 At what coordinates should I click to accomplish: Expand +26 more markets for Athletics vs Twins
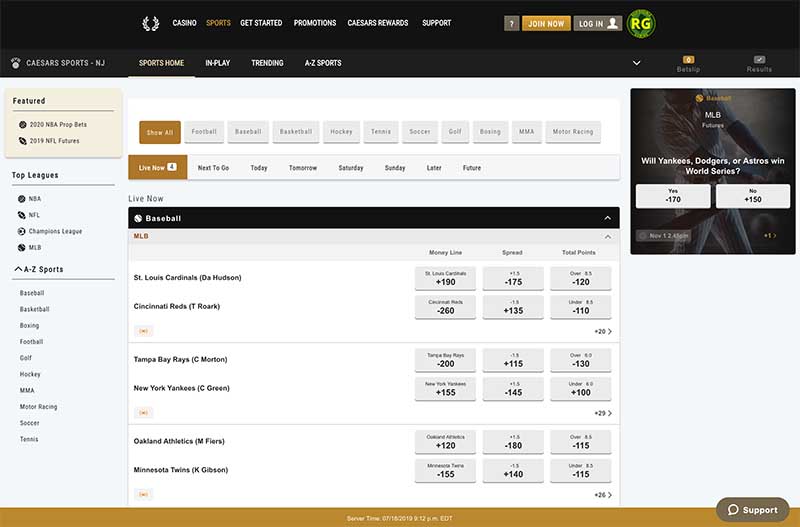(x=603, y=495)
